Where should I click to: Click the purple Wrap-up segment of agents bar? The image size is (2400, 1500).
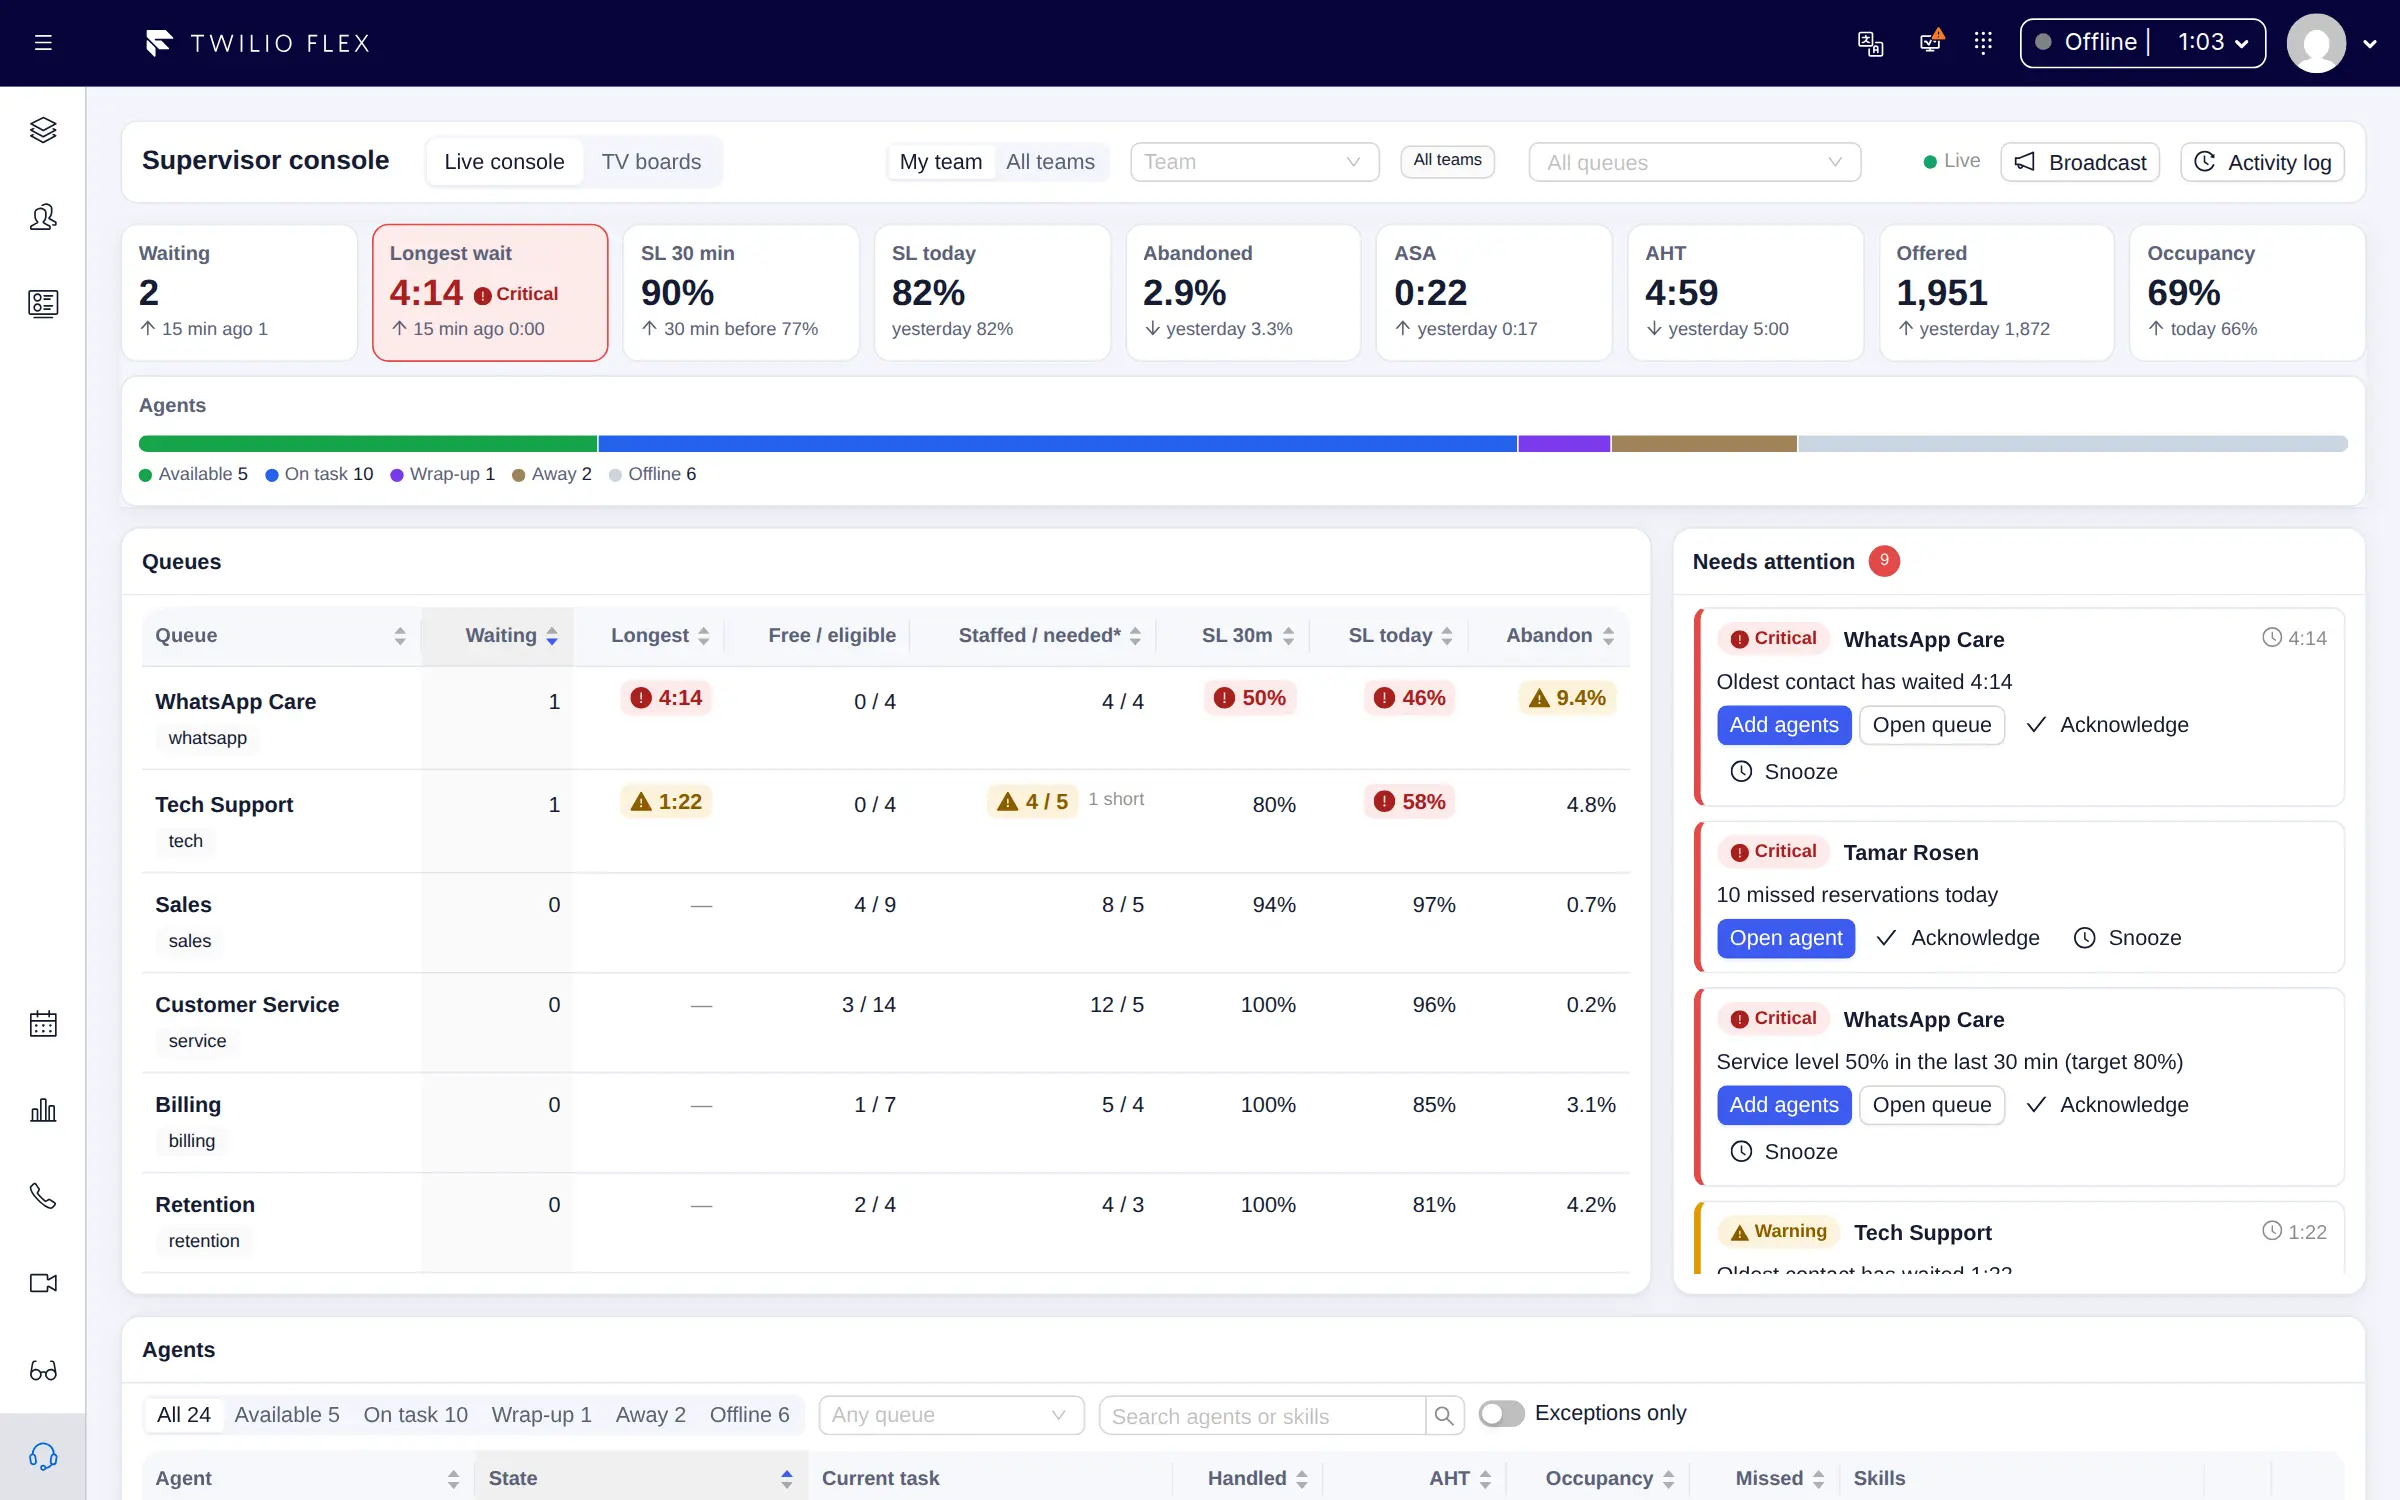click(x=1564, y=443)
